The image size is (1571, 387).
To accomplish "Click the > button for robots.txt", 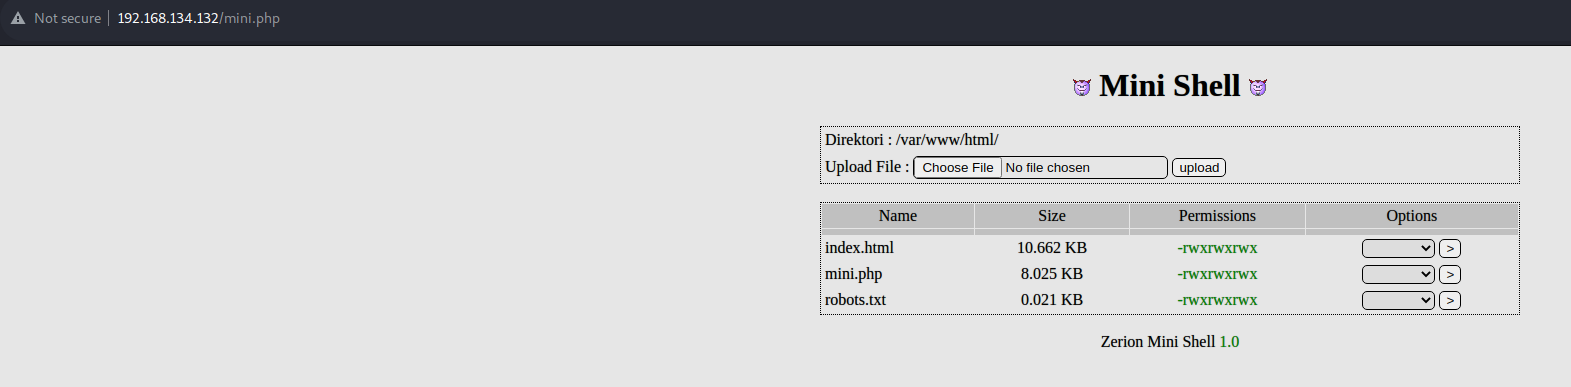I will coord(1450,300).
